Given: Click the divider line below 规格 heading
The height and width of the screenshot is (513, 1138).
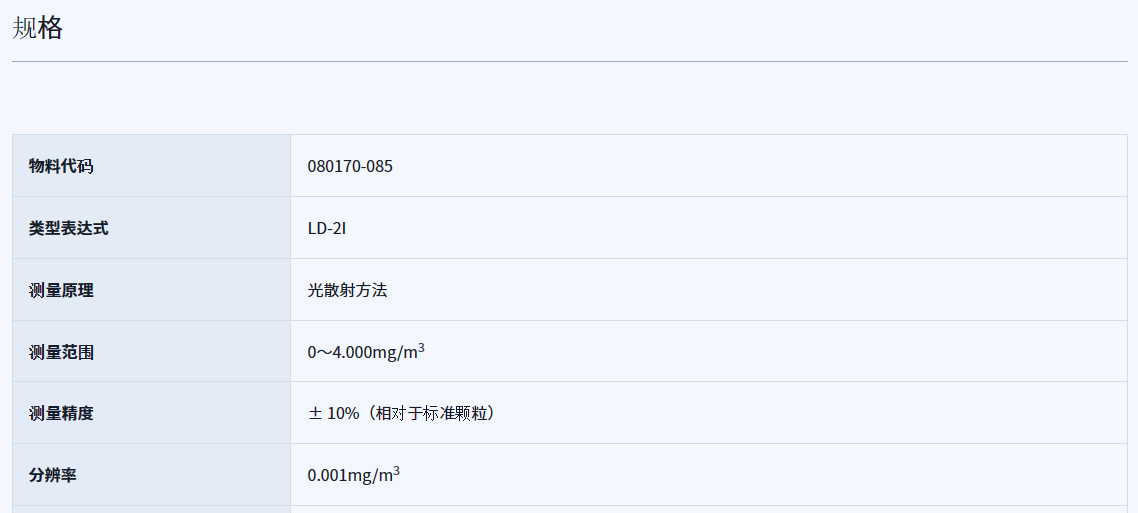Looking at the screenshot, I should (569, 62).
